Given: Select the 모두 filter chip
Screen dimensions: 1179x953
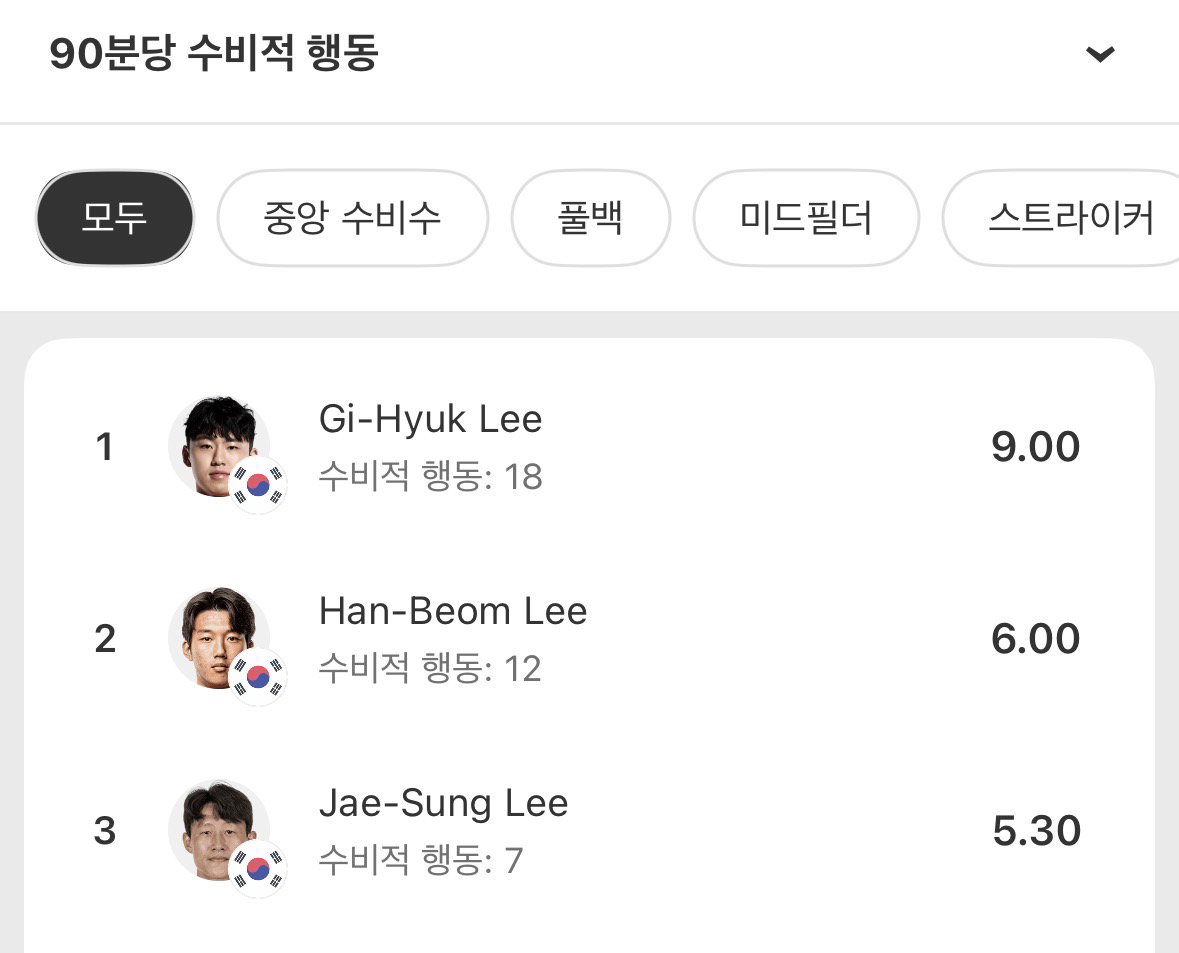Looking at the screenshot, I should (114, 218).
